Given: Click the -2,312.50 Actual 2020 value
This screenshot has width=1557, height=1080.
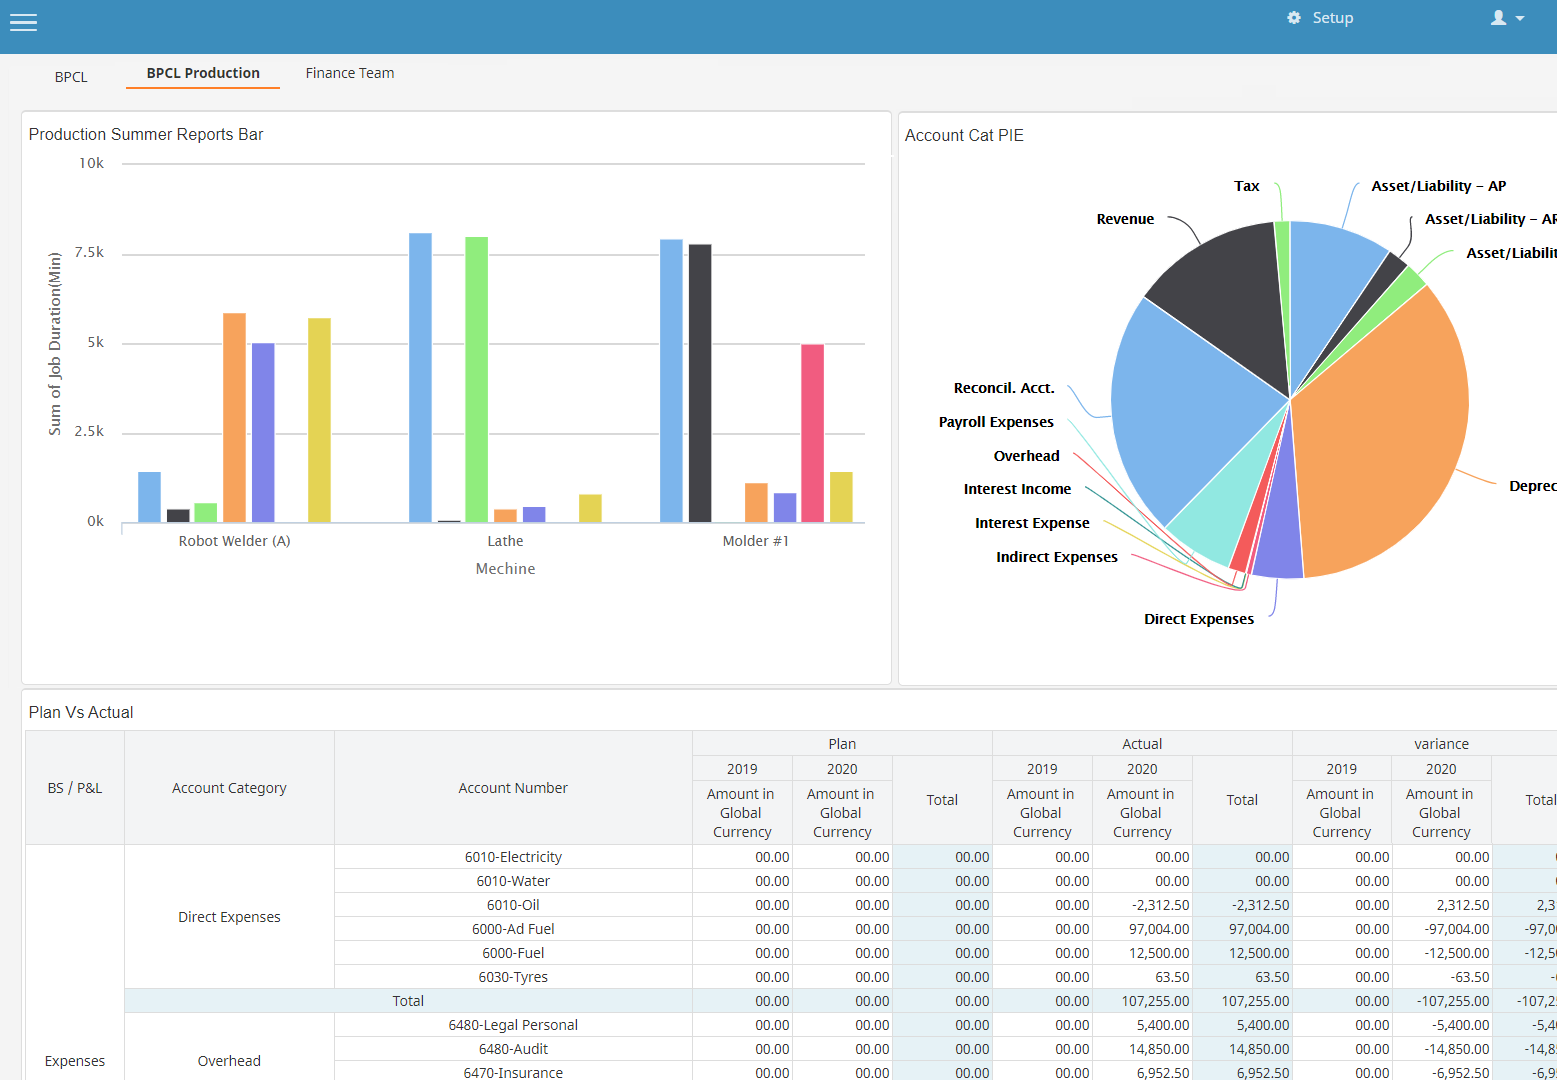Looking at the screenshot, I should pos(1142,905).
